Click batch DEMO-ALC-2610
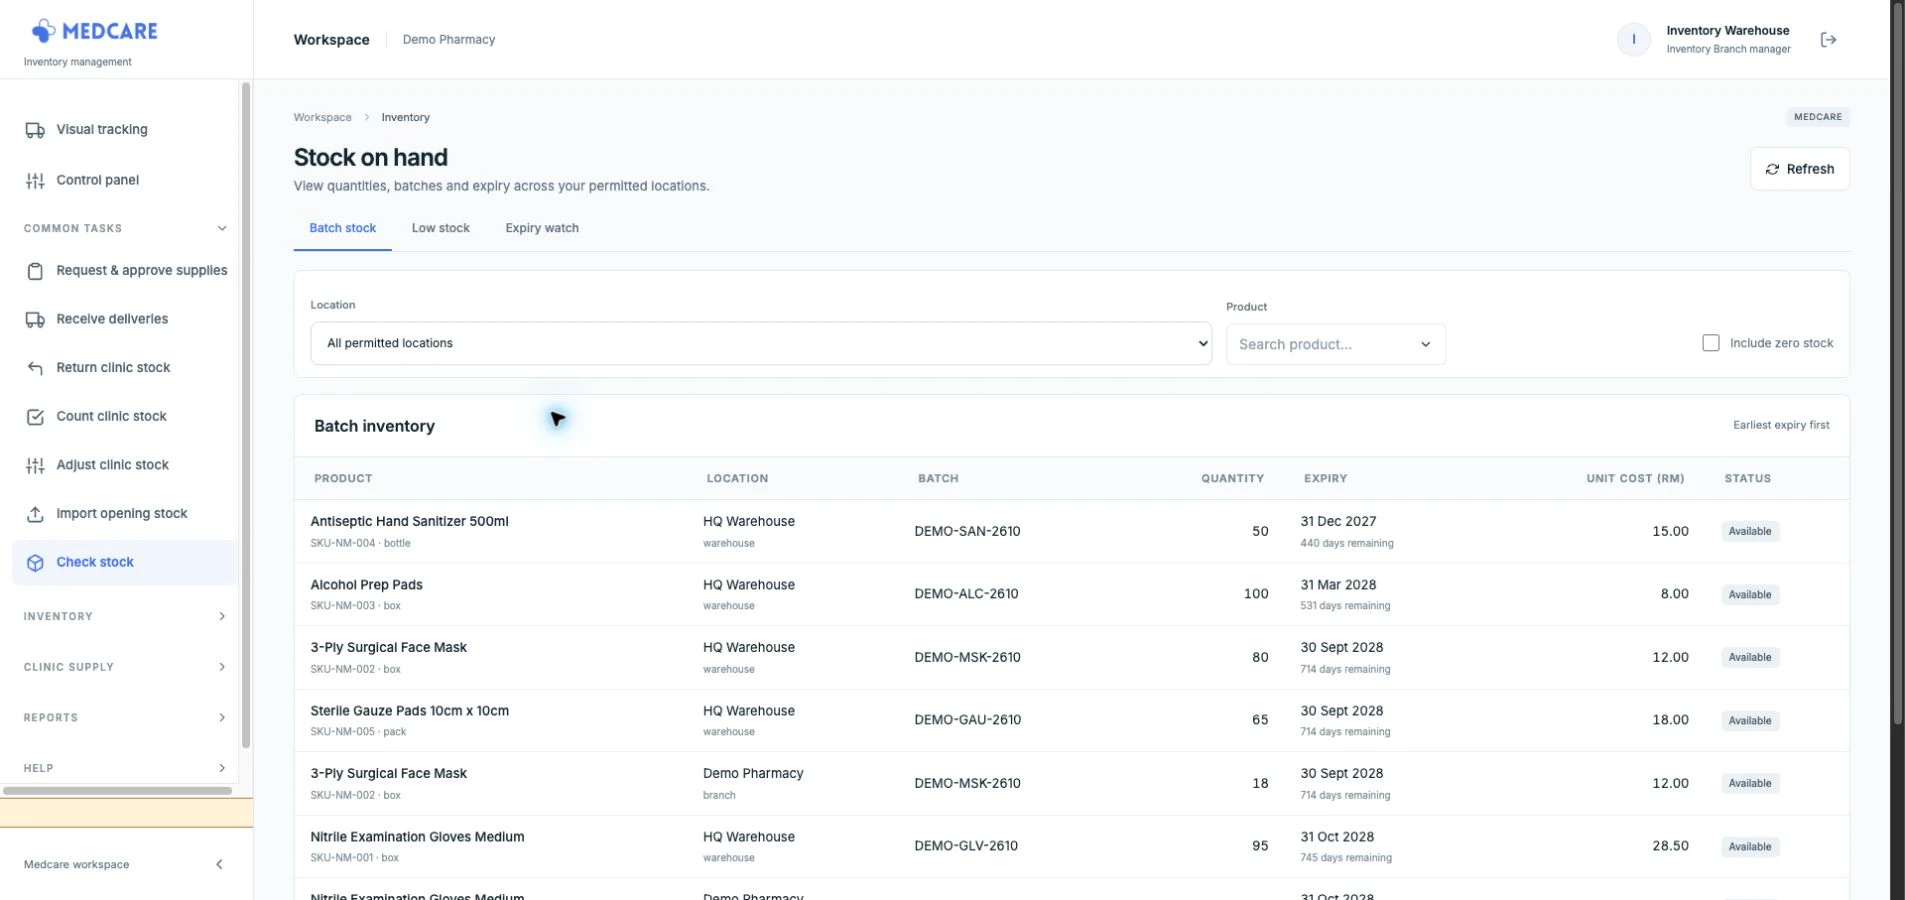 (x=966, y=594)
